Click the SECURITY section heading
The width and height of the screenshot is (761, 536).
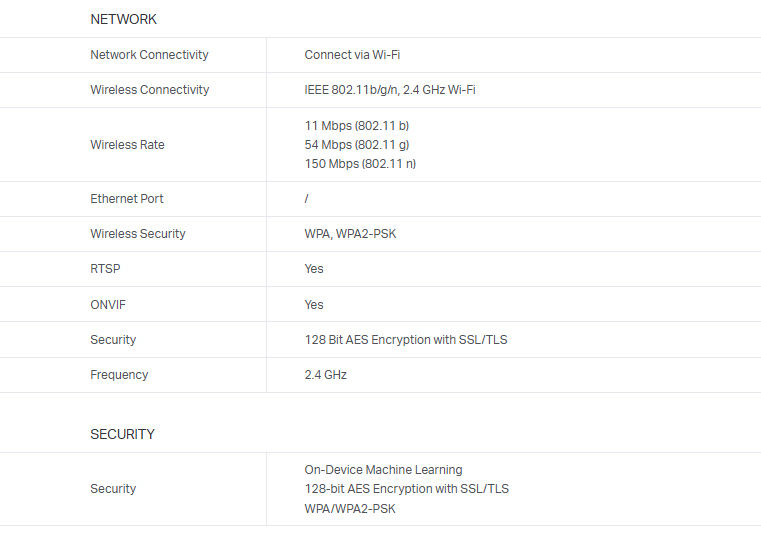click(x=122, y=434)
